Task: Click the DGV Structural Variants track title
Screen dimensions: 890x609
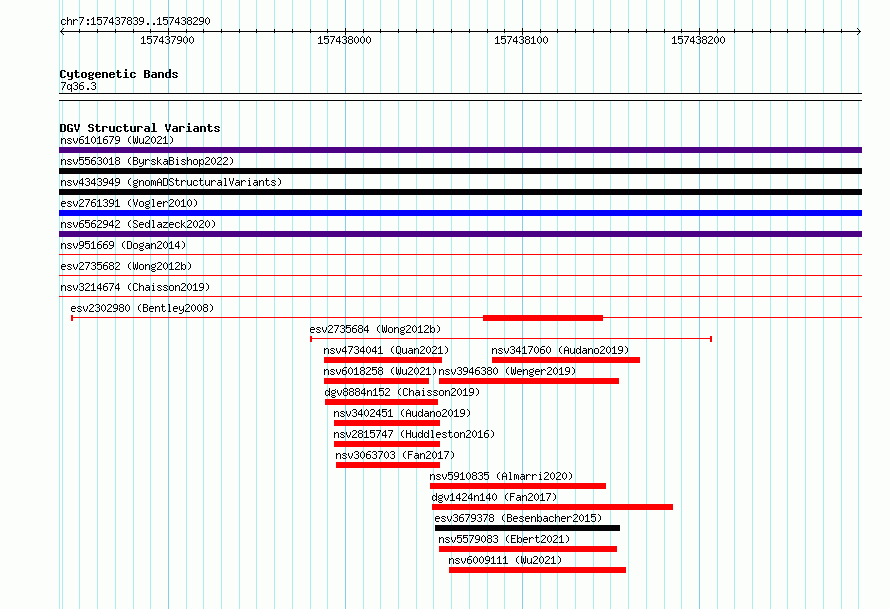Action: [x=140, y=128]
